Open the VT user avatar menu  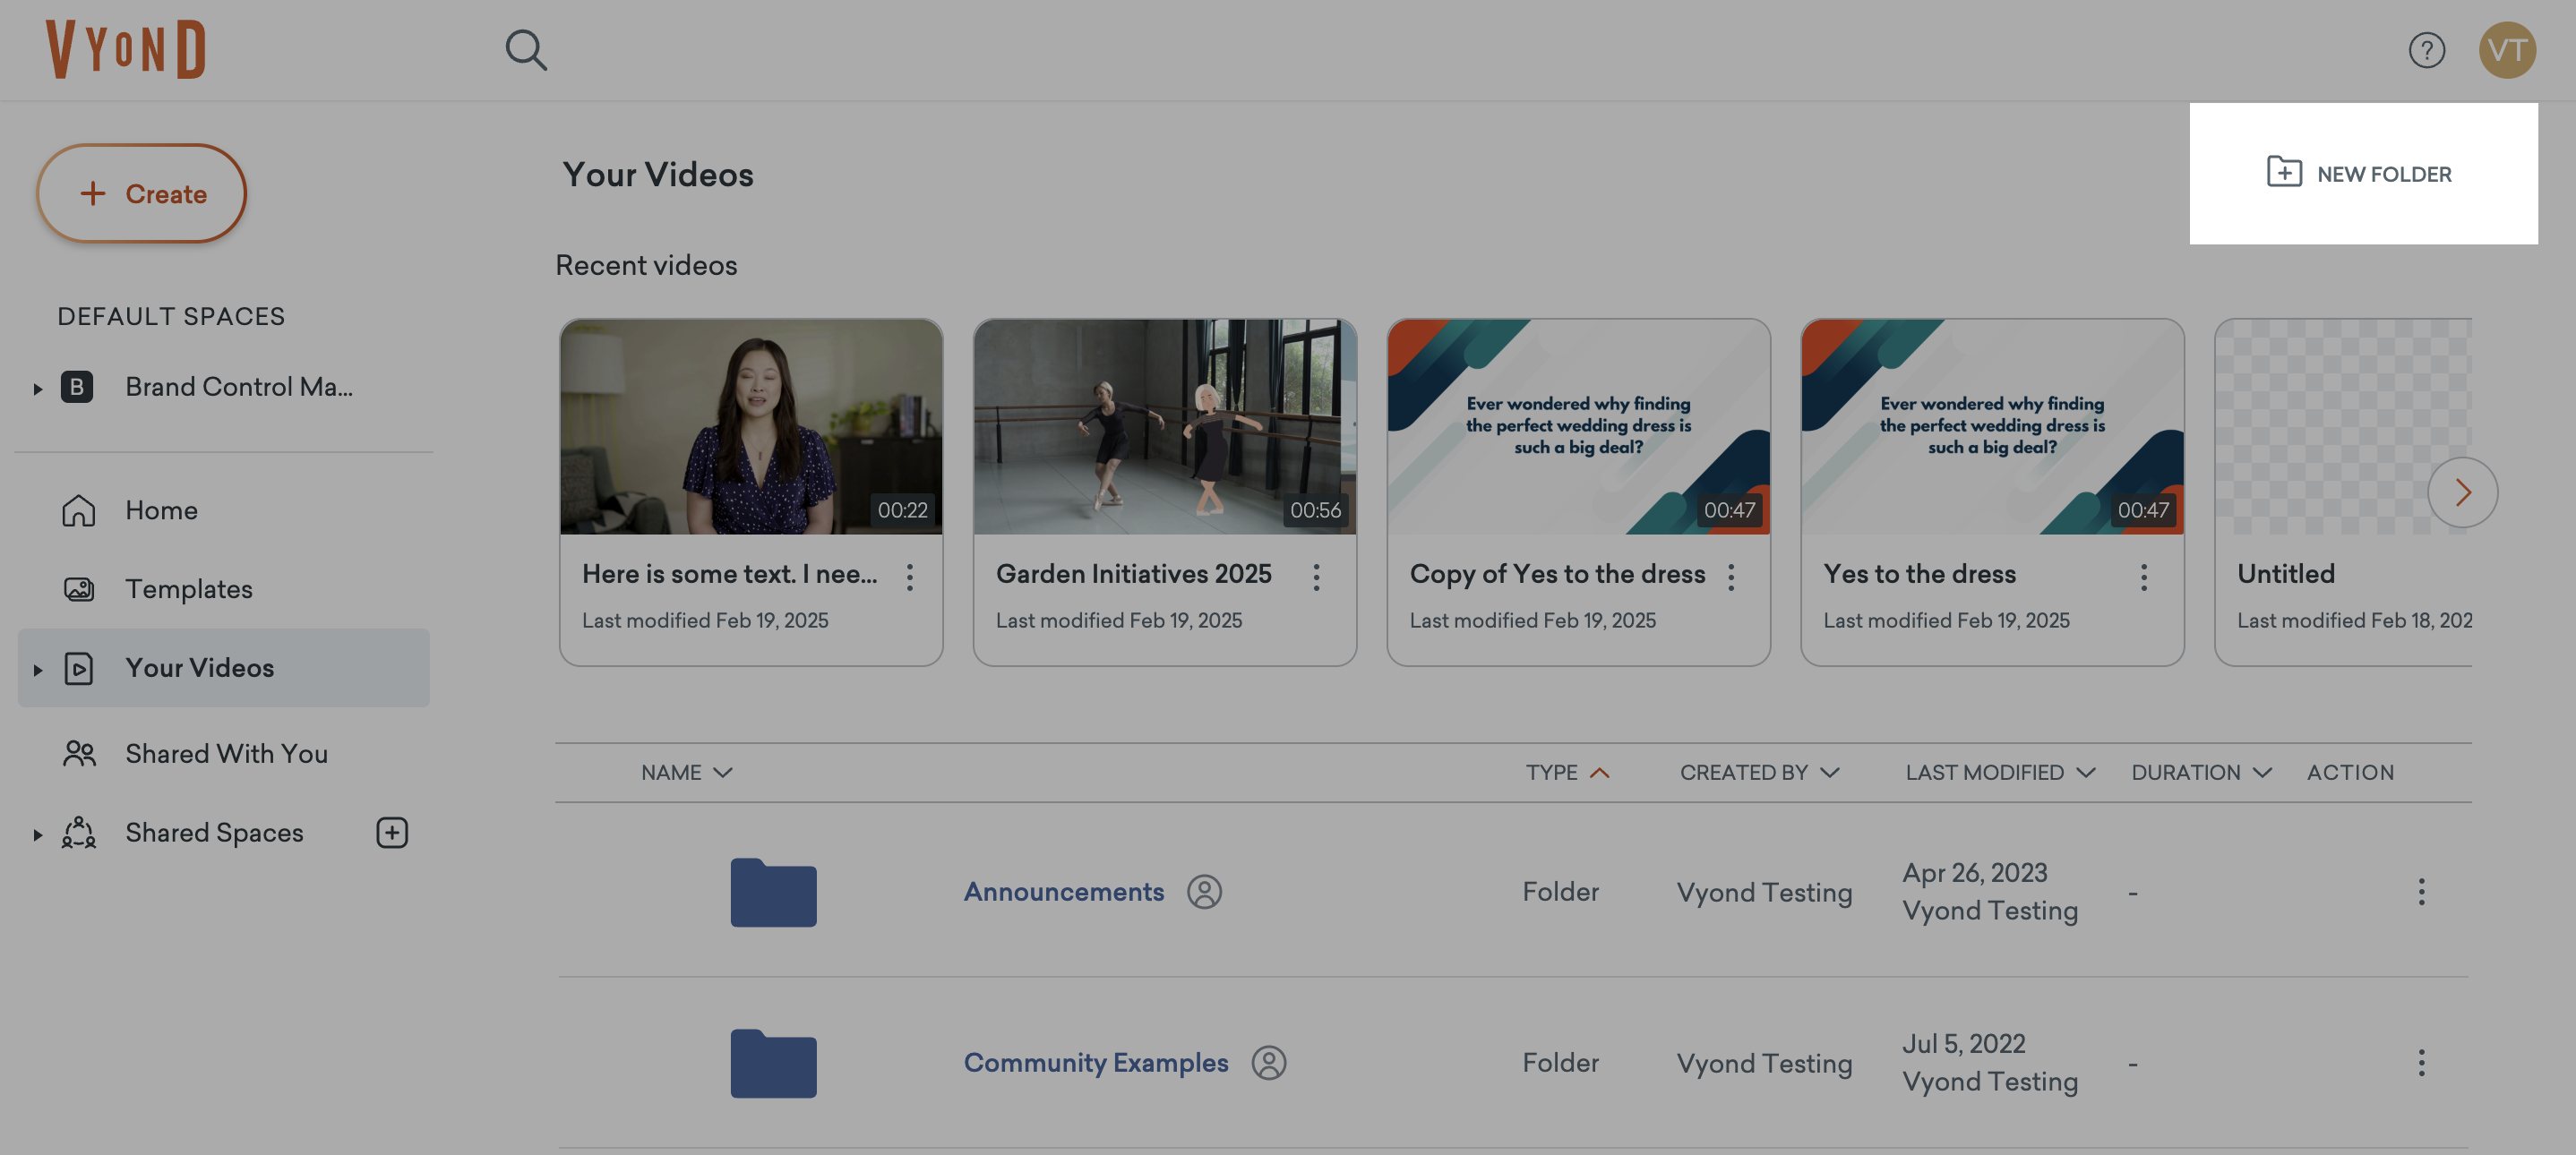coord(2506,50)
